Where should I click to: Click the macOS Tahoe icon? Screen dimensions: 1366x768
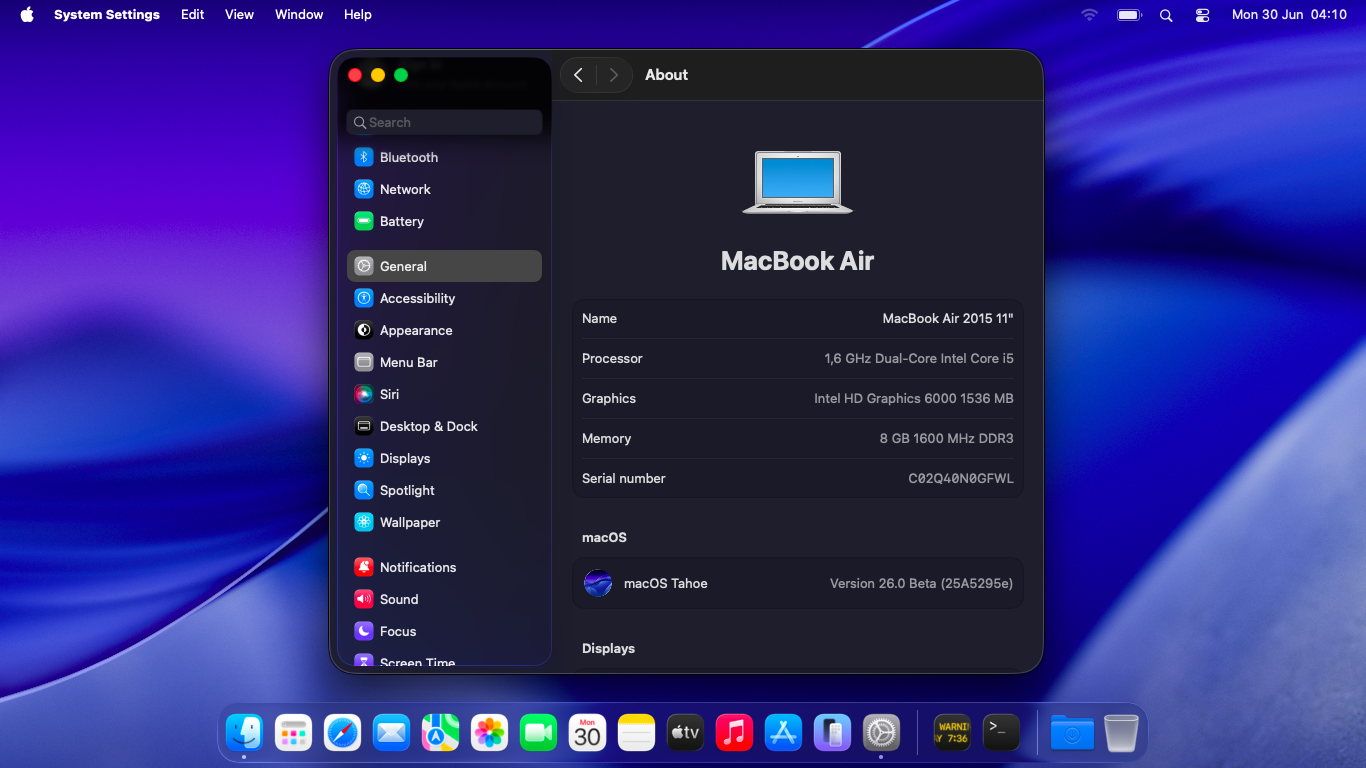[x=598, y=583]
